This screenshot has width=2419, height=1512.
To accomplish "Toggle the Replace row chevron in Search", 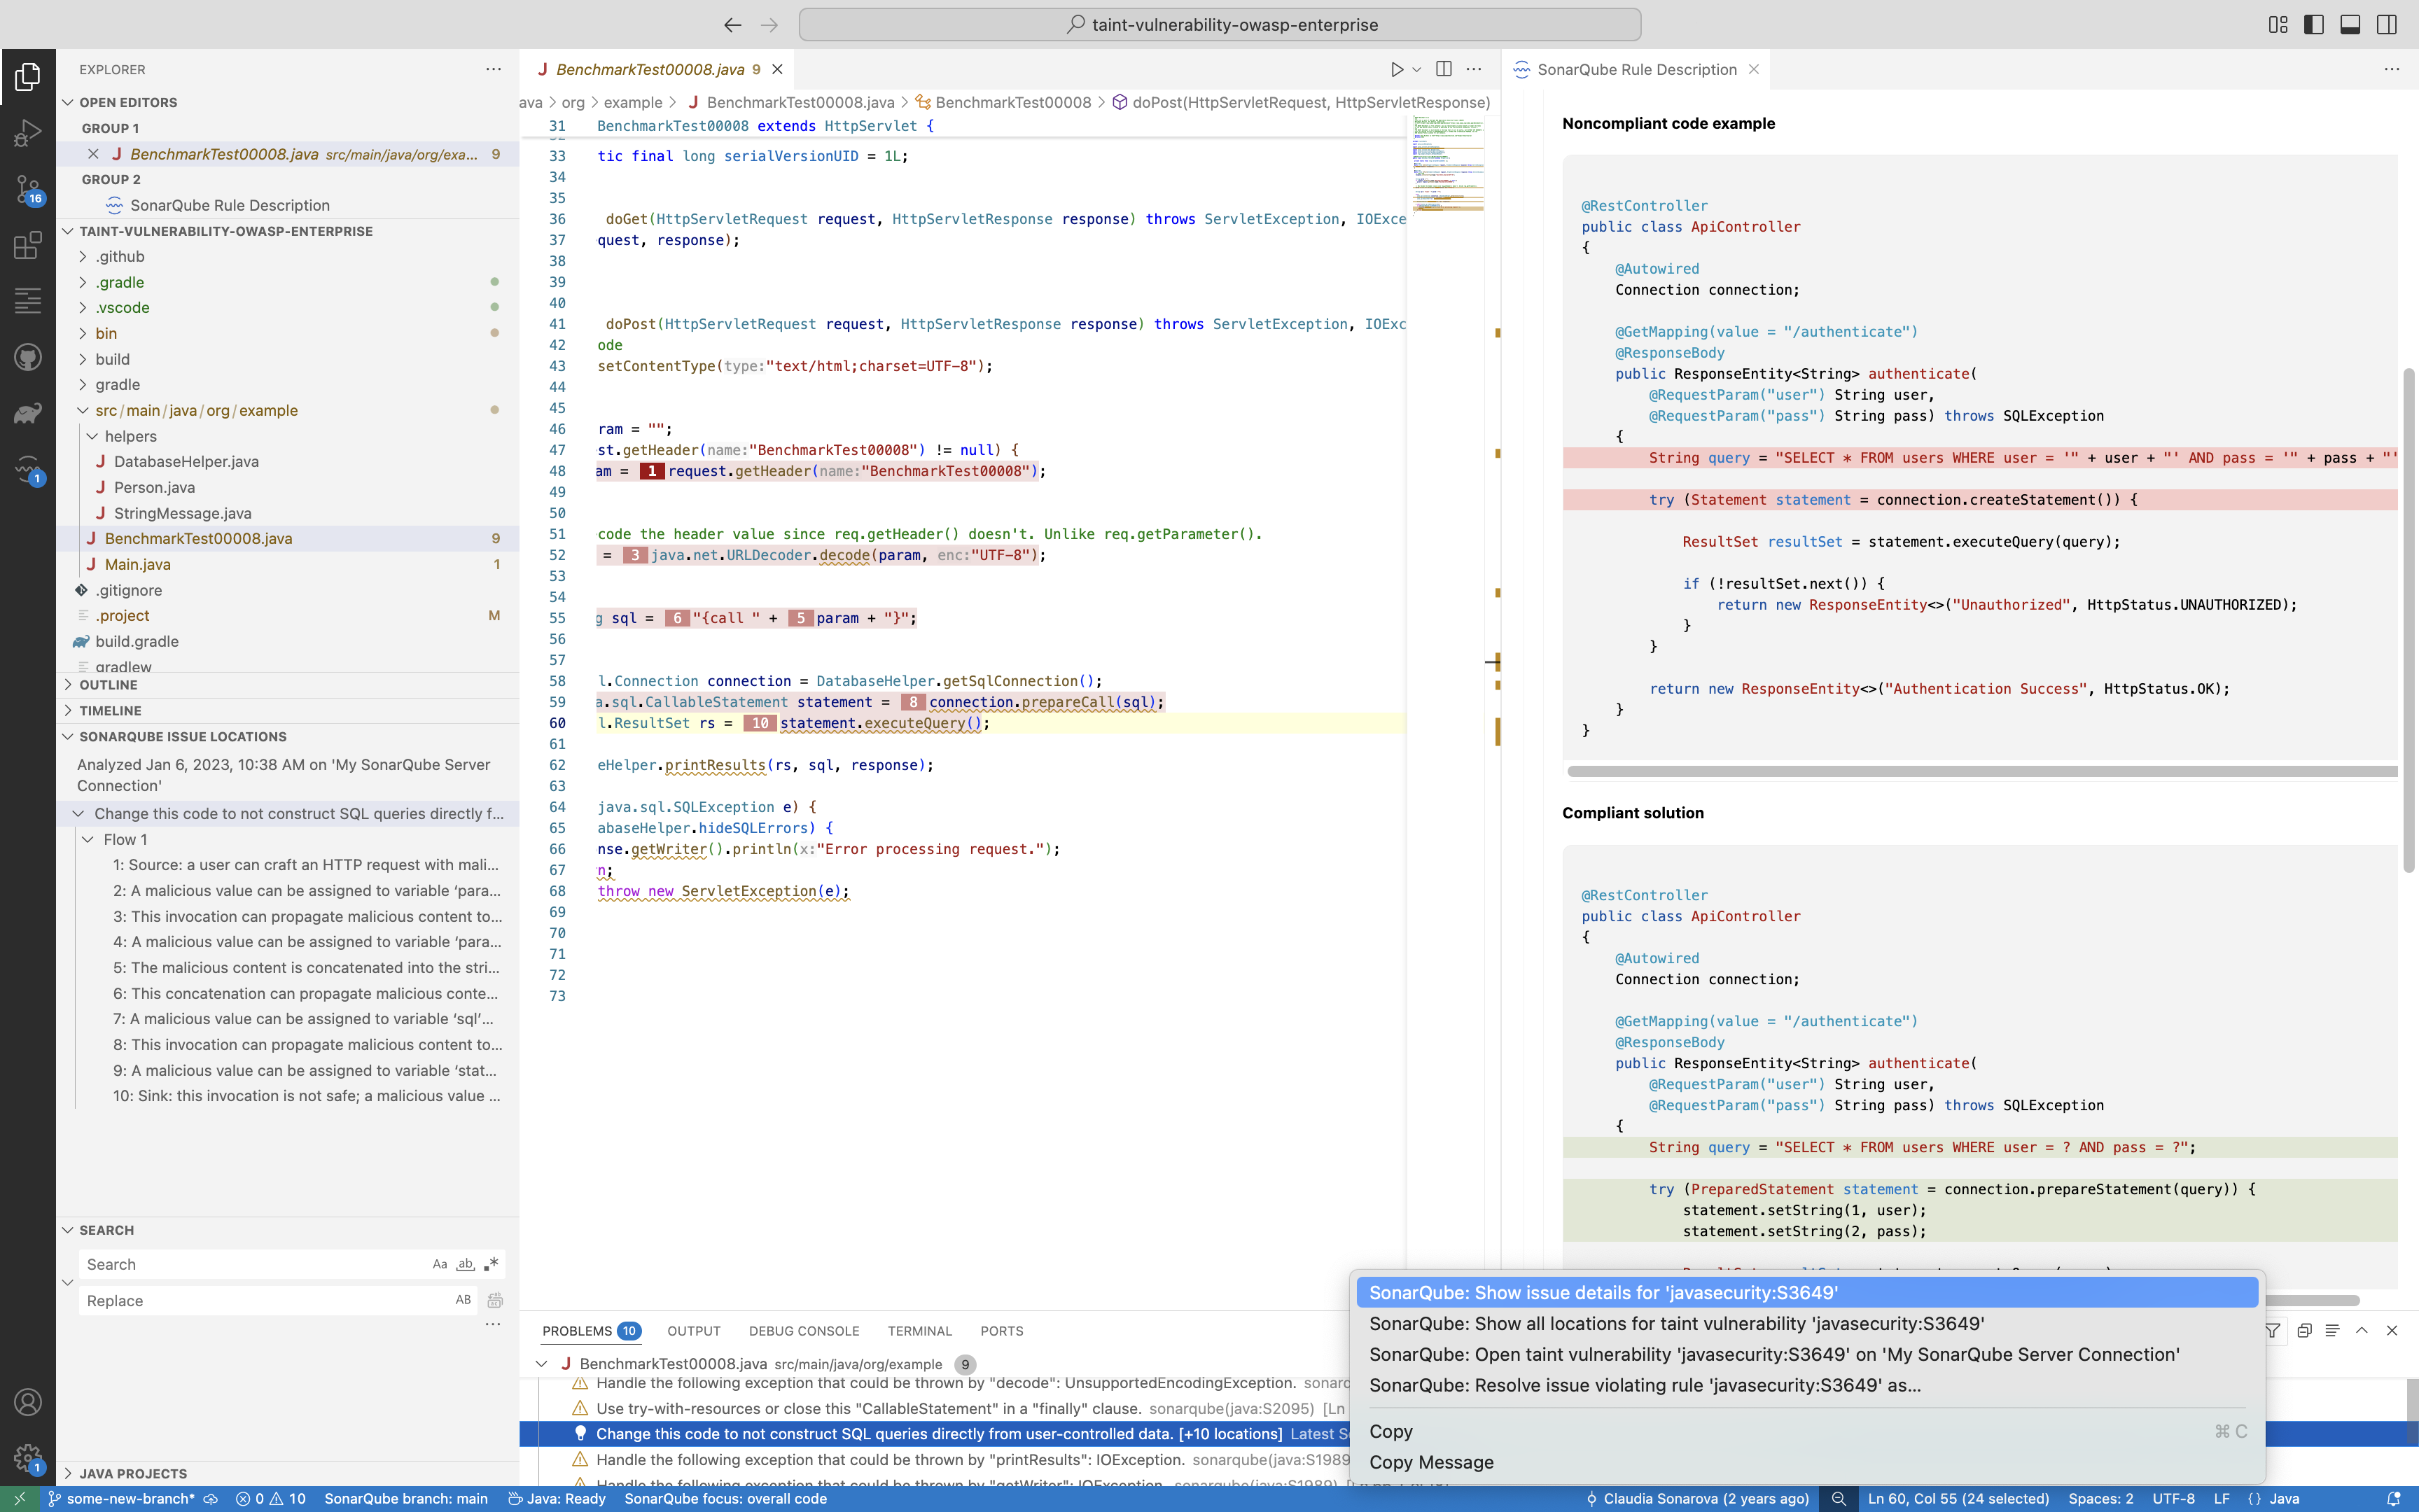I will 68,1282.
